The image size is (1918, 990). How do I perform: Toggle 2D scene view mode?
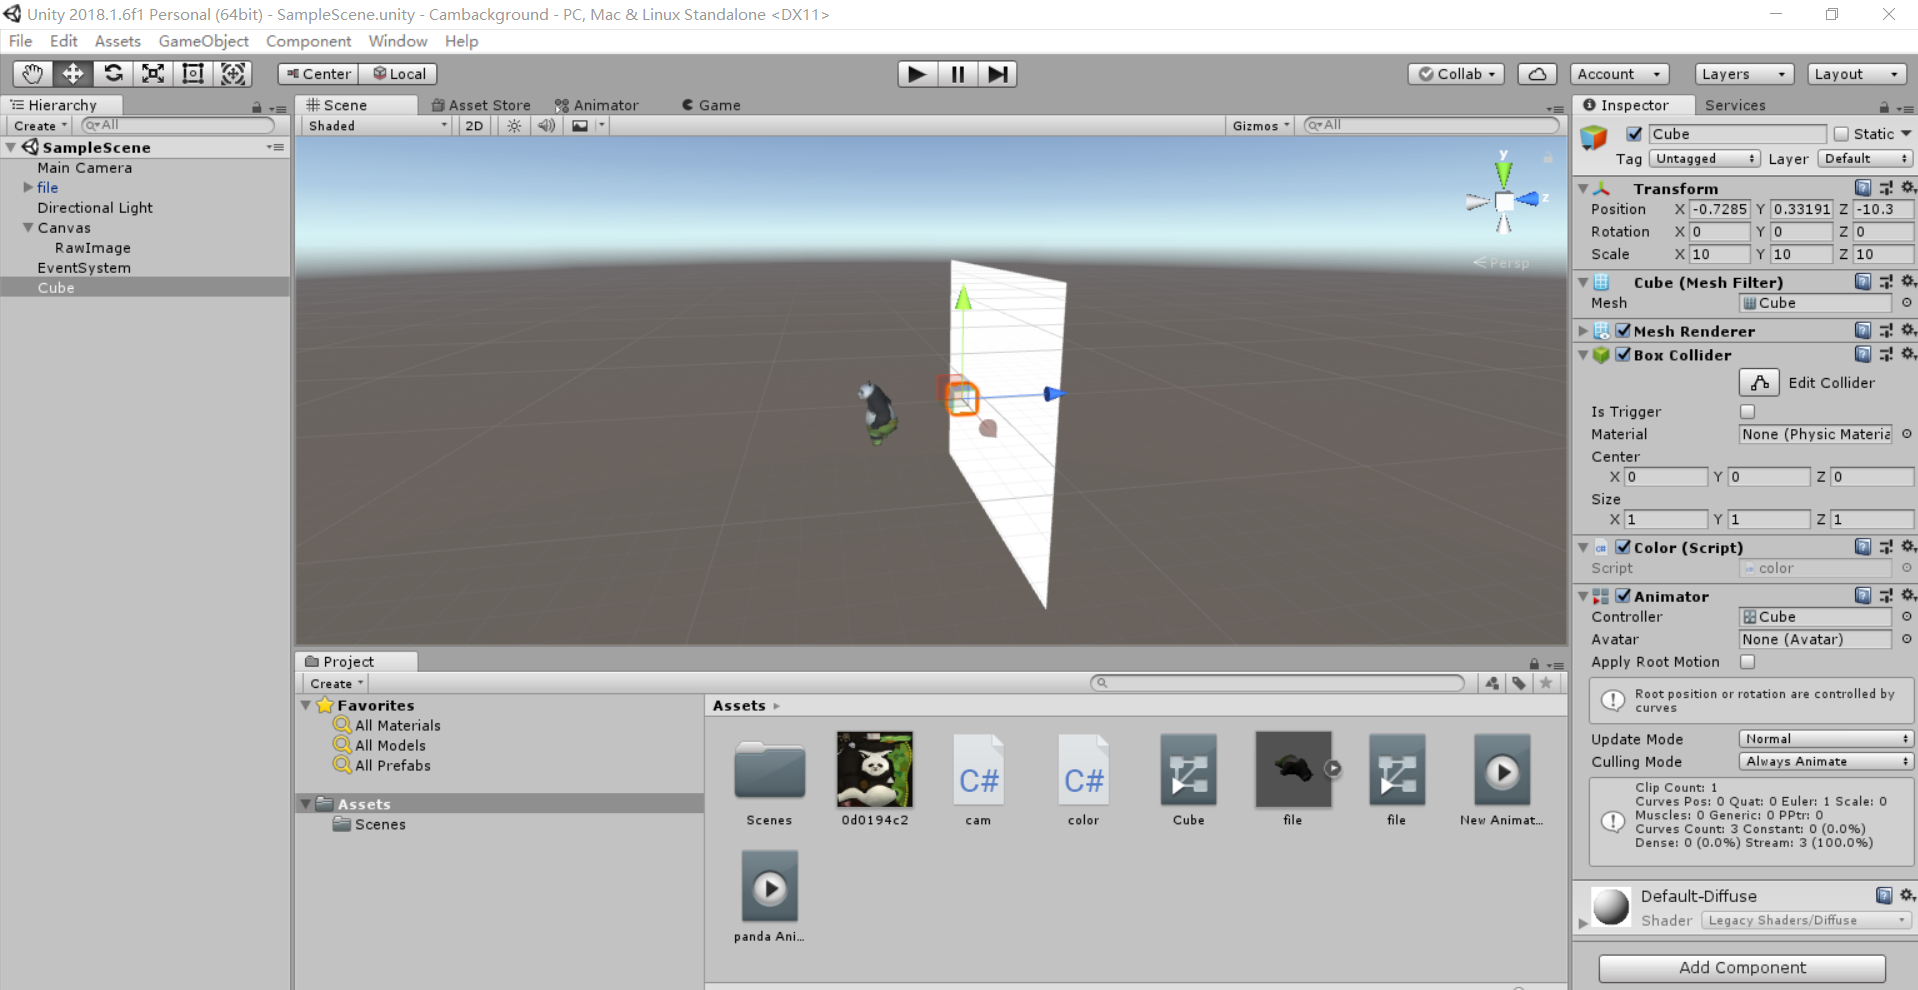473,125
